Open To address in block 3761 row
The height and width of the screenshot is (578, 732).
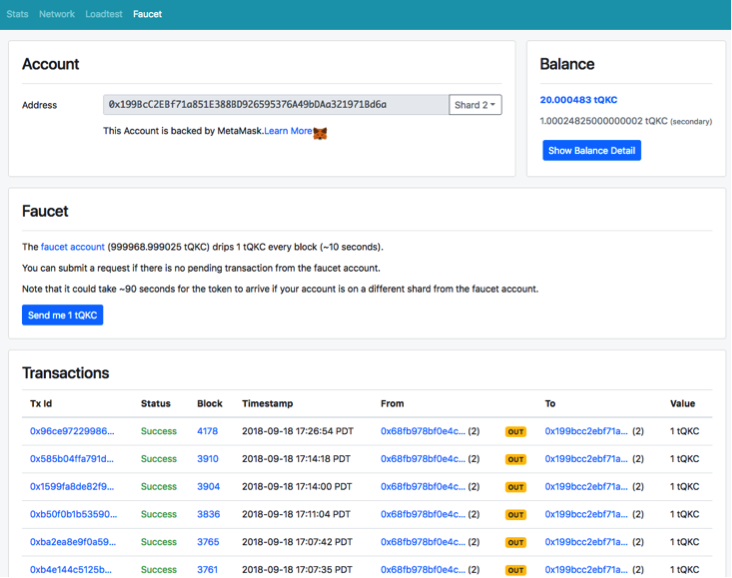click(586, 570)
